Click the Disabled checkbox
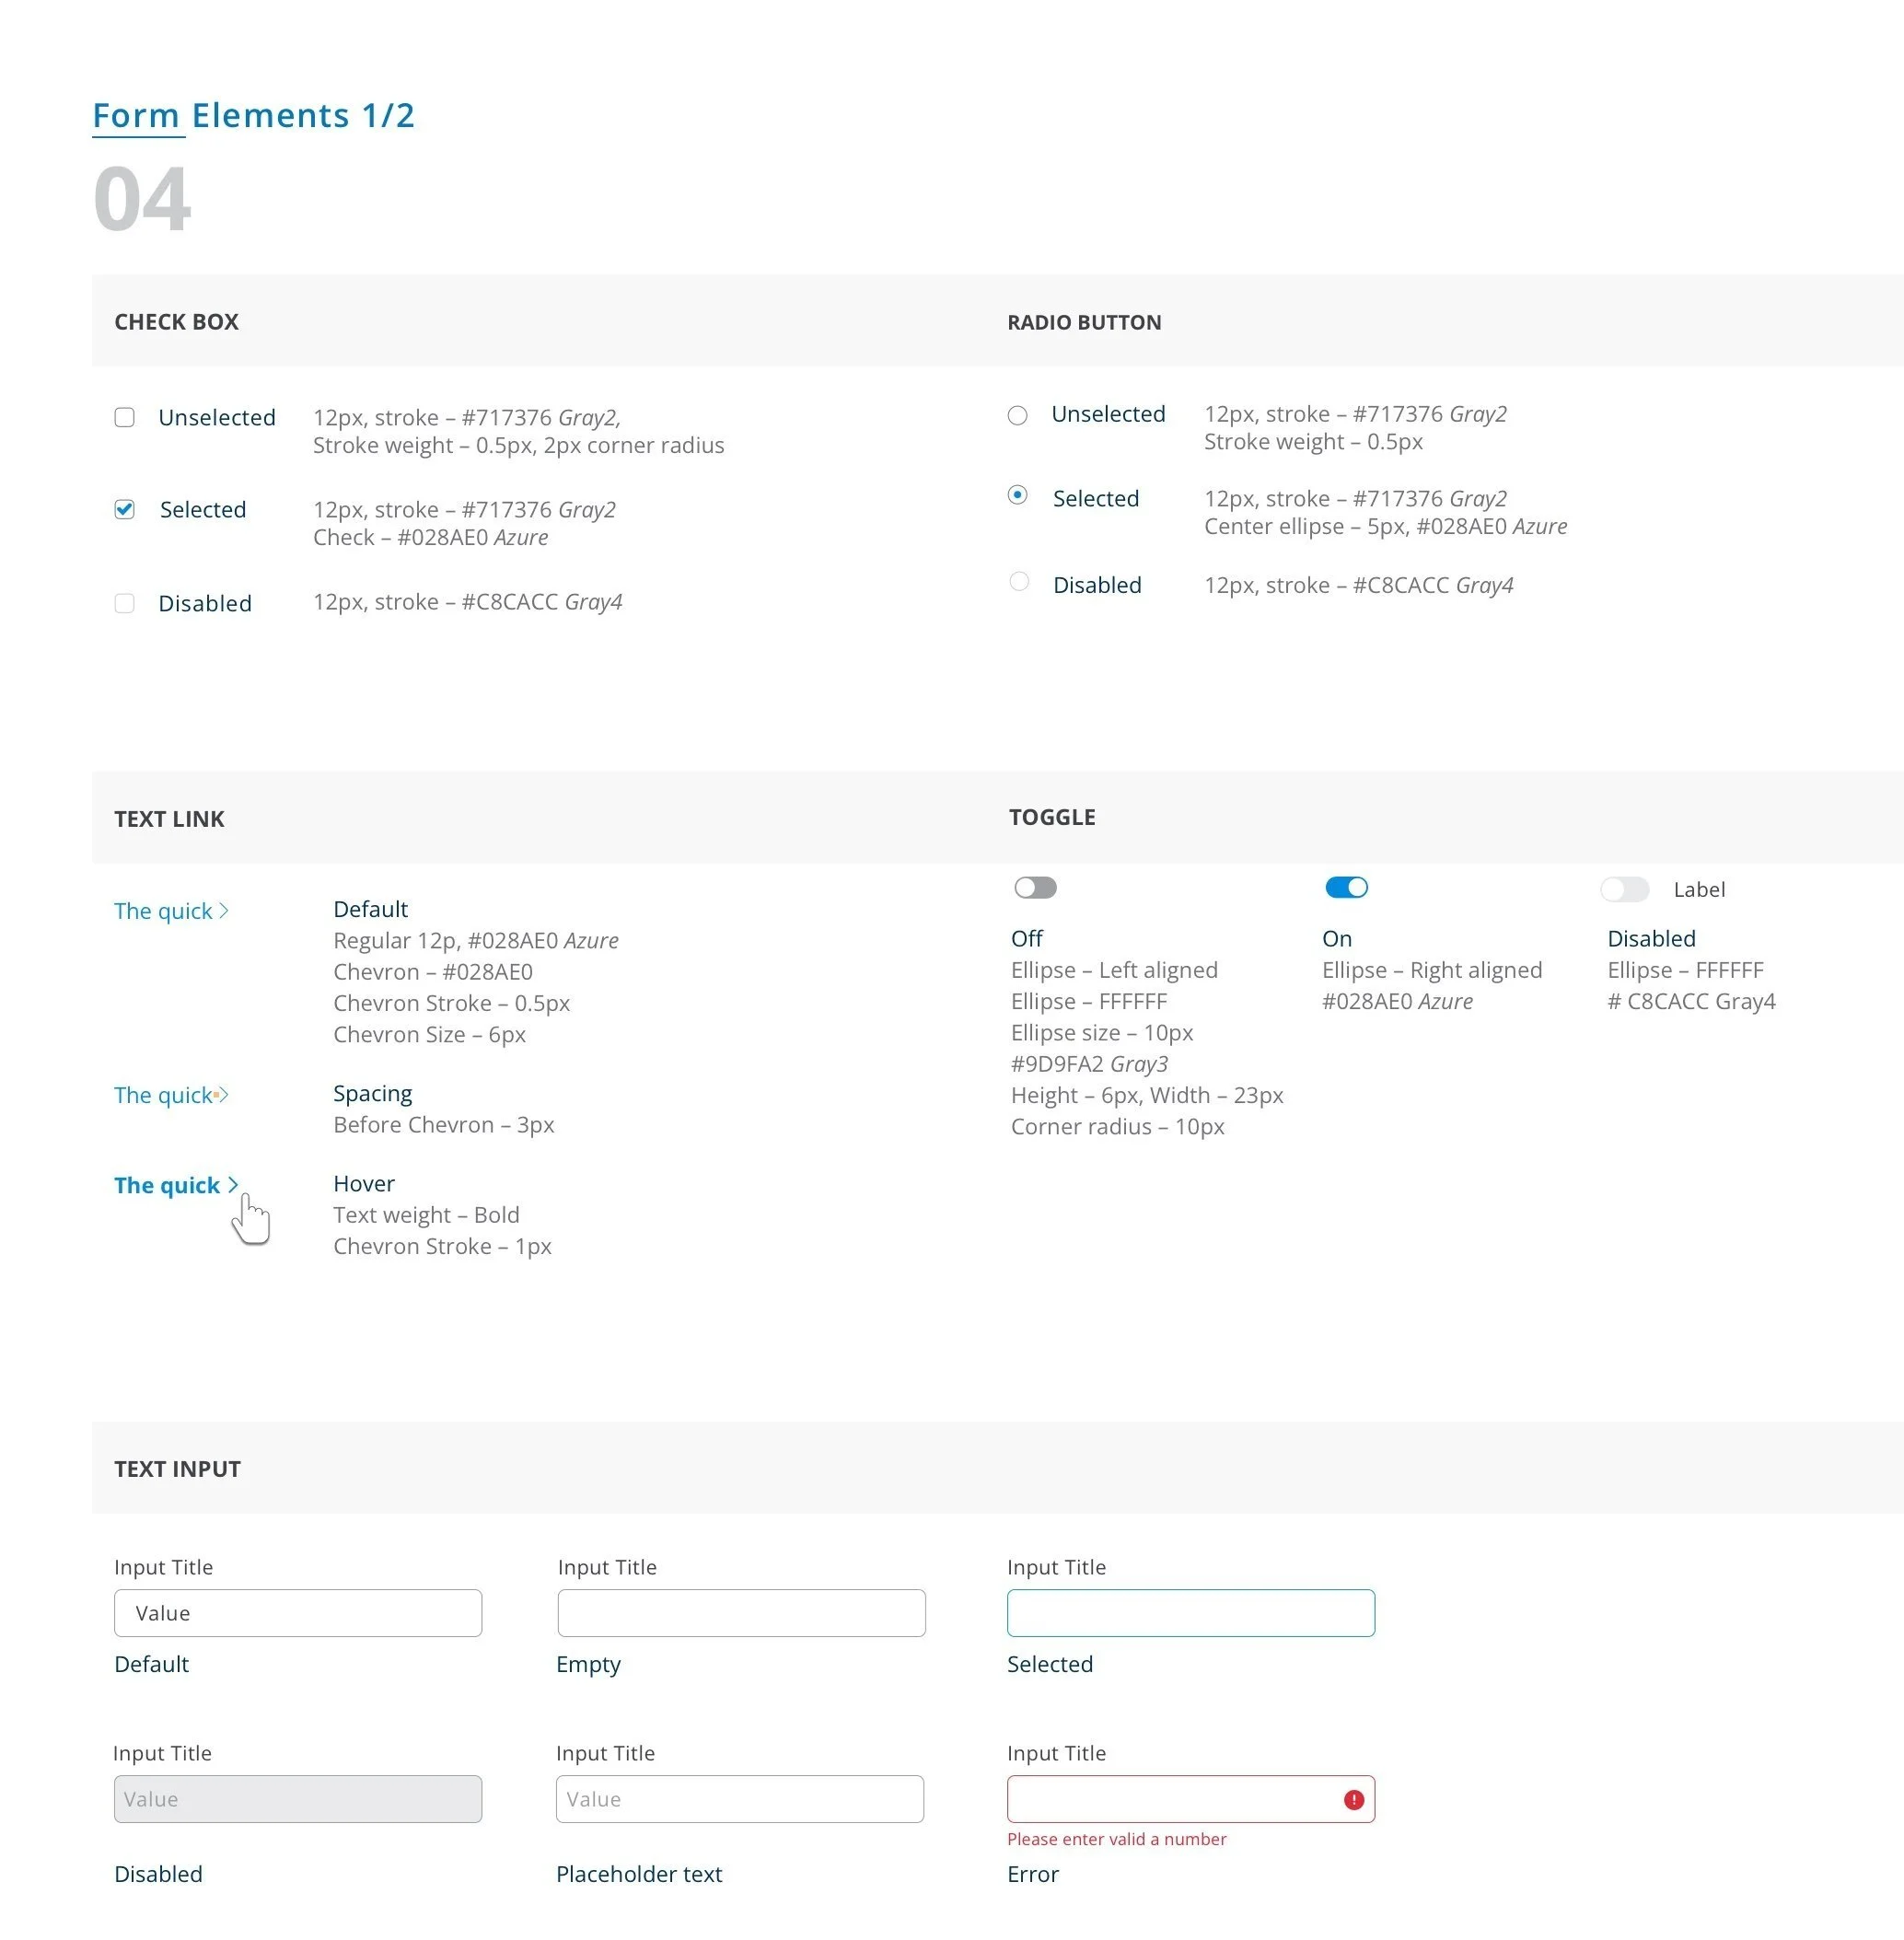 point(124,603)
